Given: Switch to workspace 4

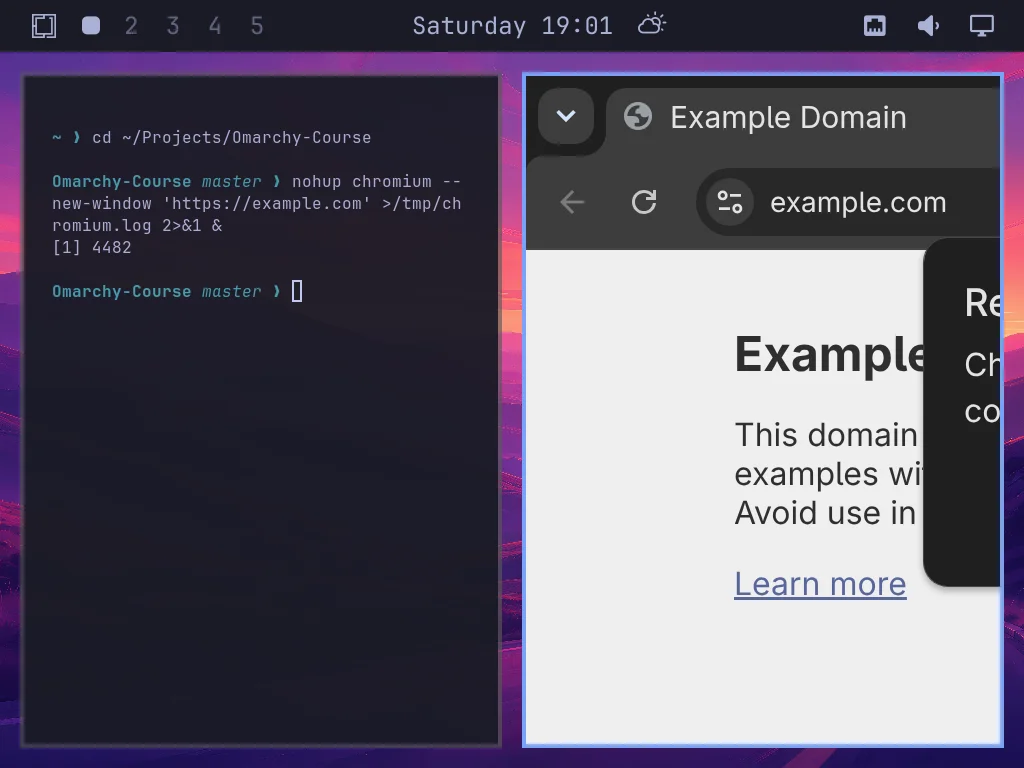Looking at the screenshot, I should [x=215, y=25].
